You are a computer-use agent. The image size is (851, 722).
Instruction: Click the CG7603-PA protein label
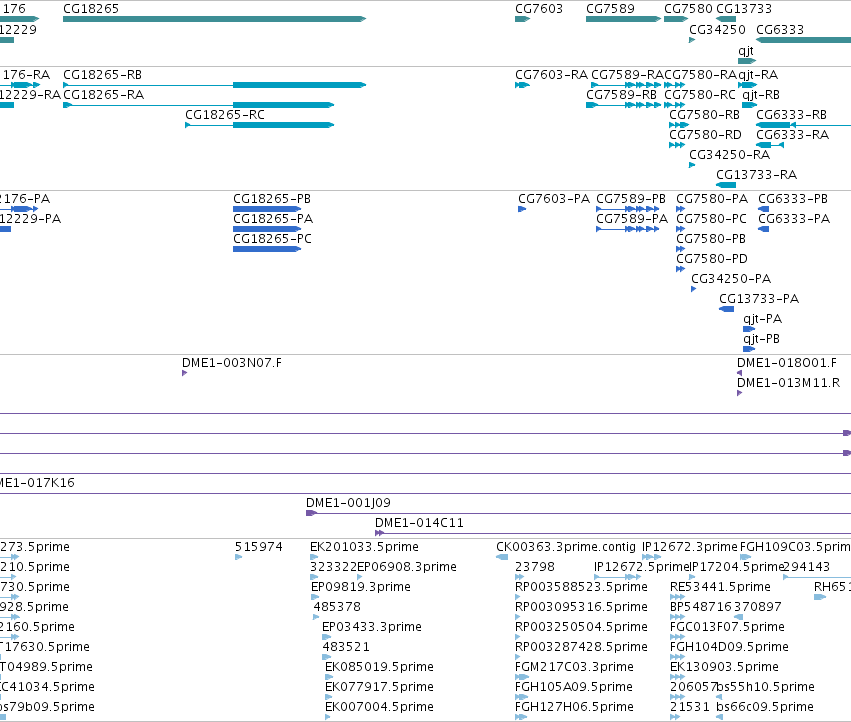(x=554, y=199)
